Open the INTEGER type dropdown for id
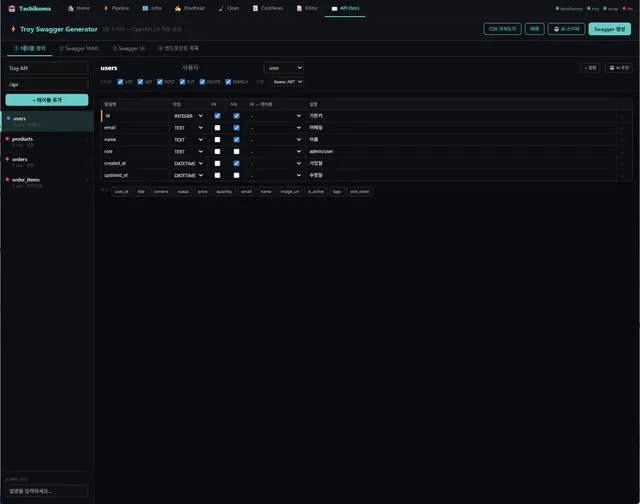 point(188,116)
